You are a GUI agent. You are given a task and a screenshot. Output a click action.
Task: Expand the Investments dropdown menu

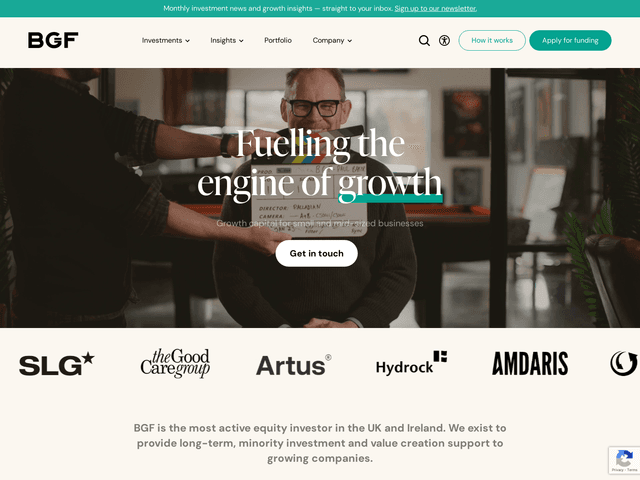point(166,40)
